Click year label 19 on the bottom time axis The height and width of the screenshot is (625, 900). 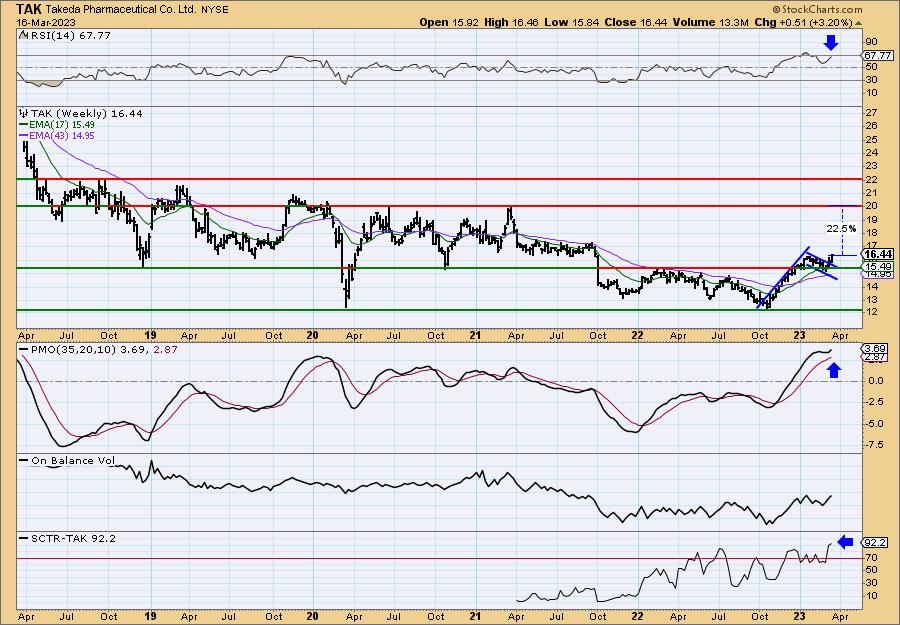click(x=150, y=617)
